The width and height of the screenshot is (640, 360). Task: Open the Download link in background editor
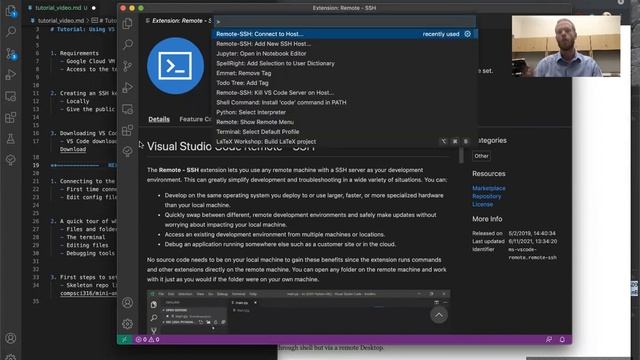tap(73, 149)
